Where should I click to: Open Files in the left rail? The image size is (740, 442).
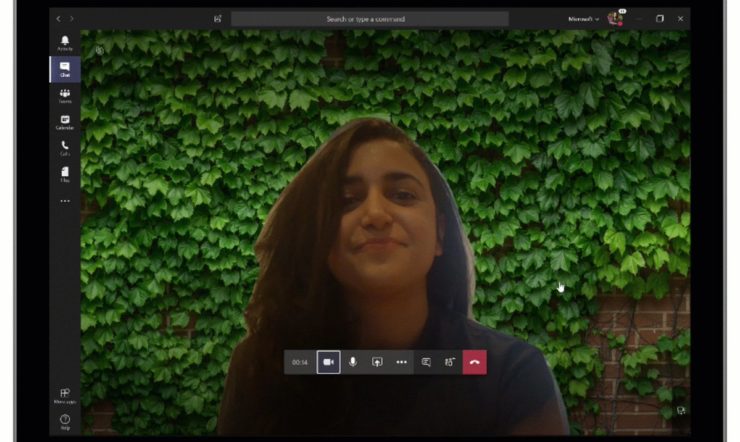click(65, 174)
